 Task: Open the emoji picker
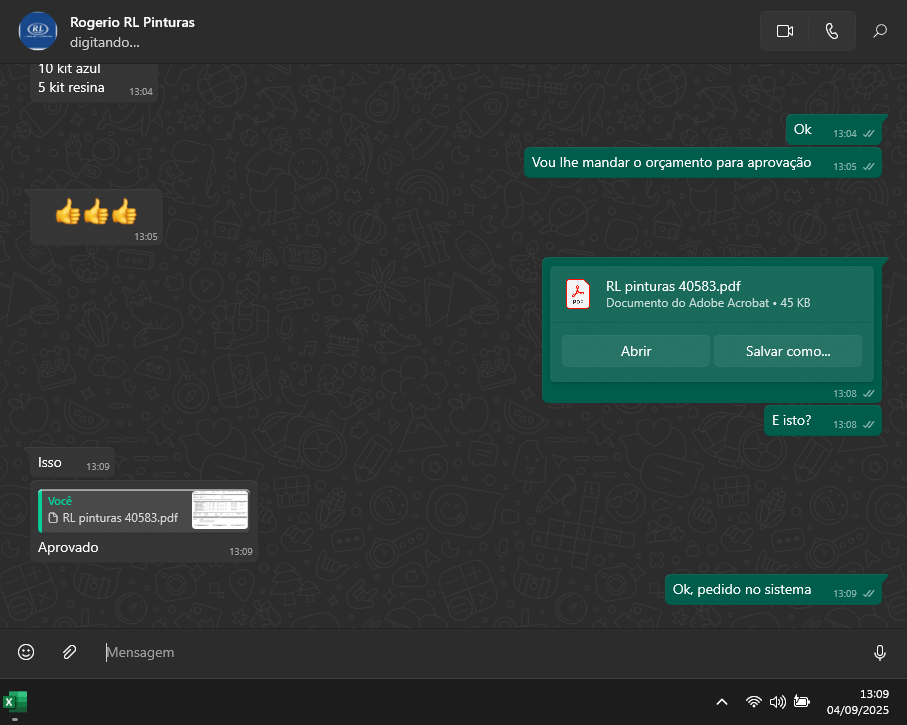(26, 652)
